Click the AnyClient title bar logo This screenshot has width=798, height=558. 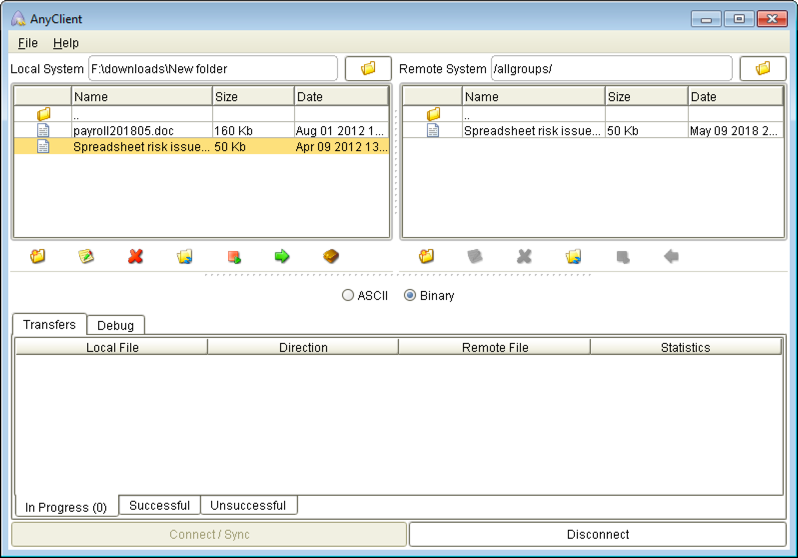click(18, 19)
